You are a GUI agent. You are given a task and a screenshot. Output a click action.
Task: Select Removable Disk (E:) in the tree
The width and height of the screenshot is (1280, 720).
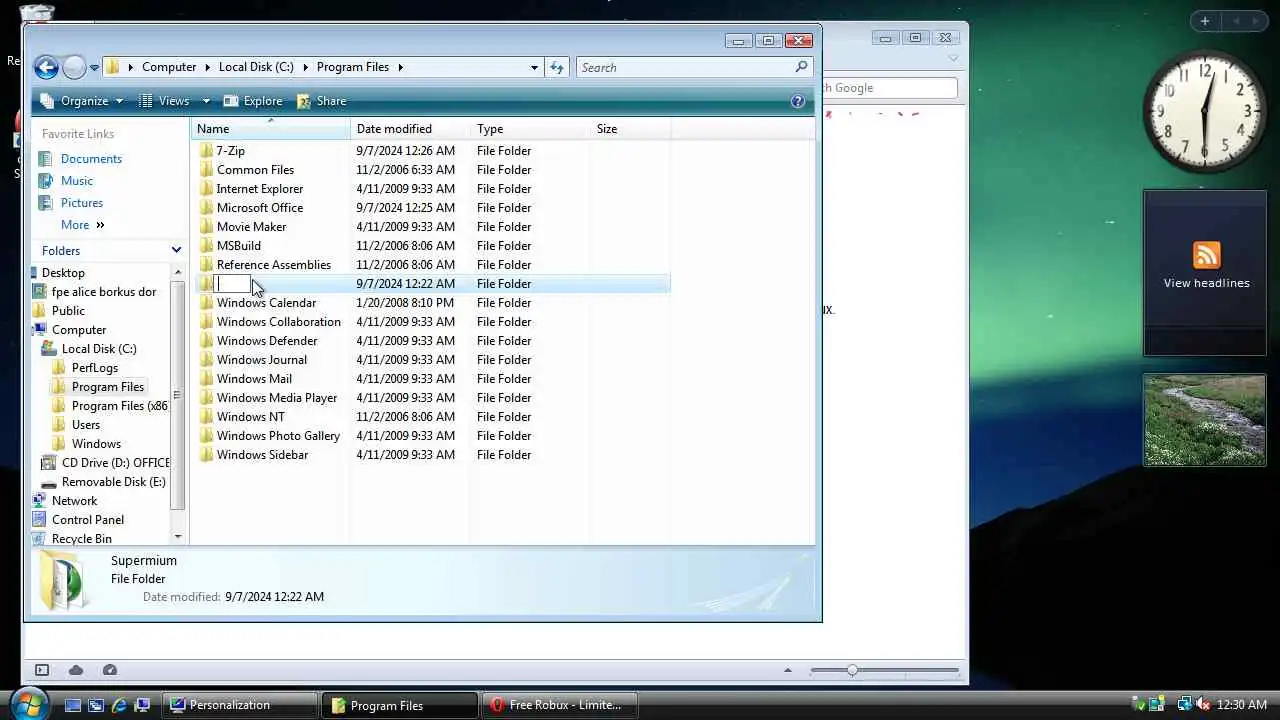[113, 482]
